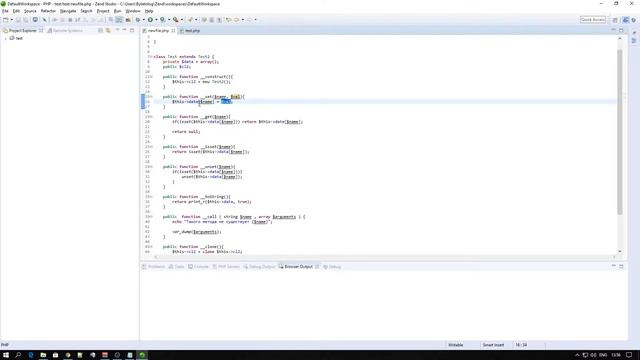The height and width of the screenshot is (360, 640).
Task: Minimize the Project Explorer panel
Action: pos(124,30)
